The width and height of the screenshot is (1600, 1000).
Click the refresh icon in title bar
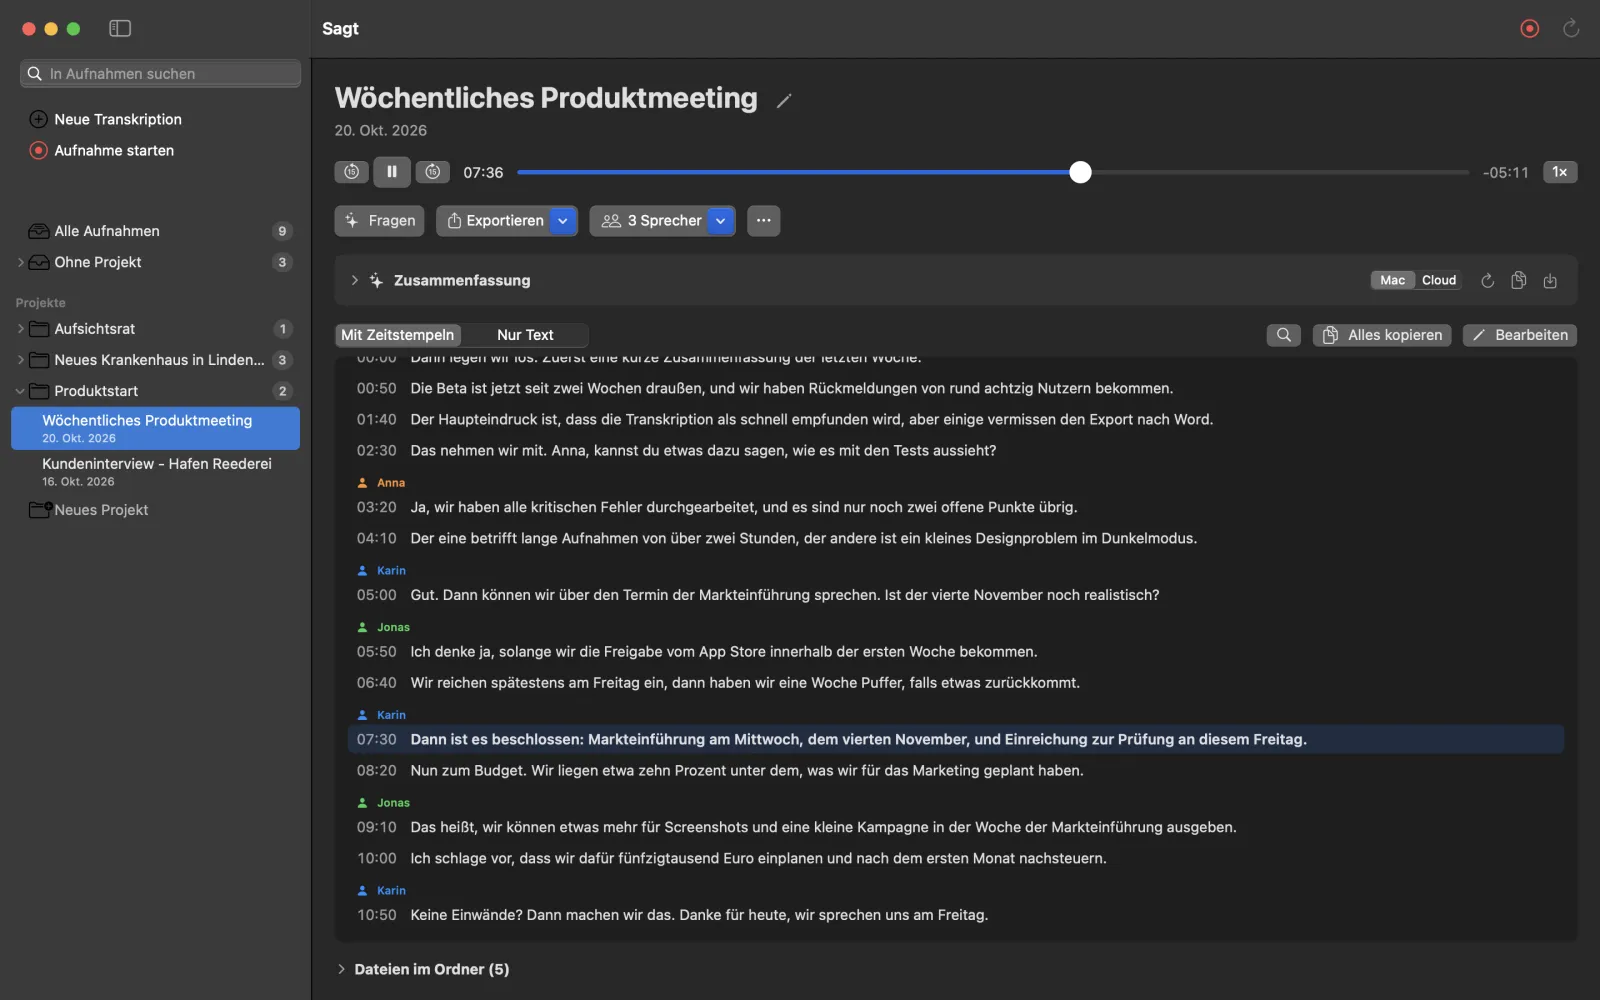pyautogui.click(x=1571, y=28)
